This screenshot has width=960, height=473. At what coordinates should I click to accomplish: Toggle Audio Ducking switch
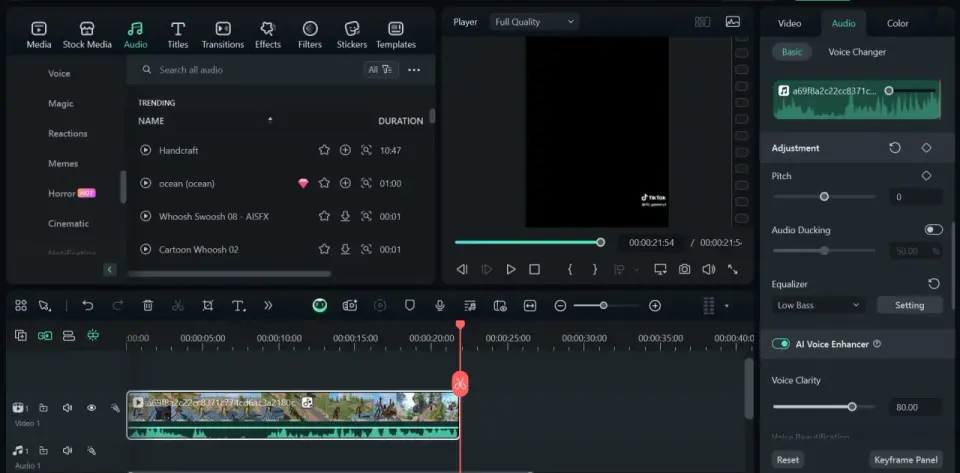(x=934, y=229)
